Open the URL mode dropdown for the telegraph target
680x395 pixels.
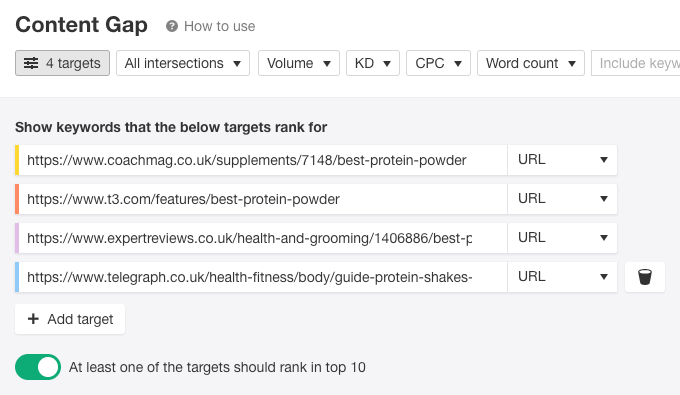point(562,277)
